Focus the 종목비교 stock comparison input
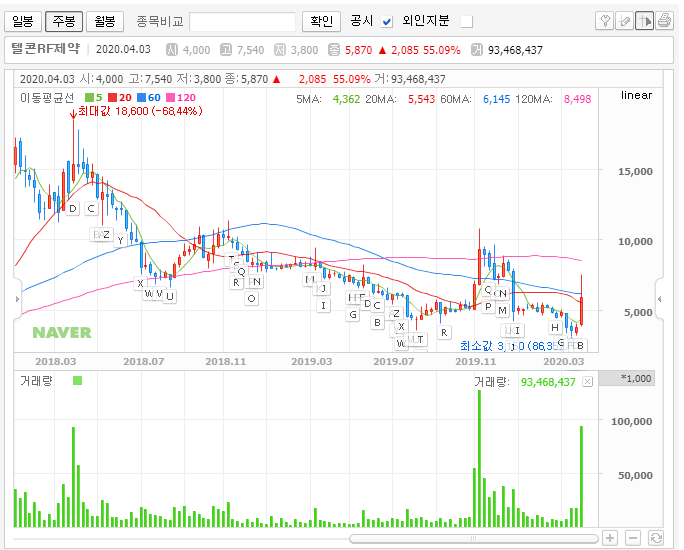Viewport: 684px width, 550px height. click(243, 21)
